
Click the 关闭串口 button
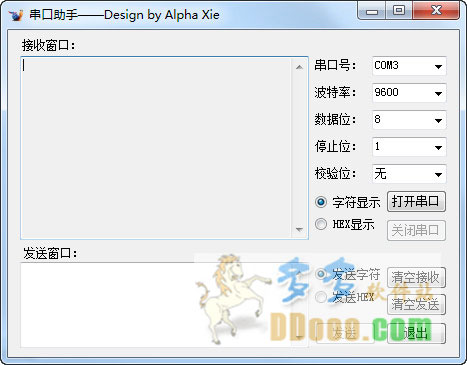coord(416,230)
